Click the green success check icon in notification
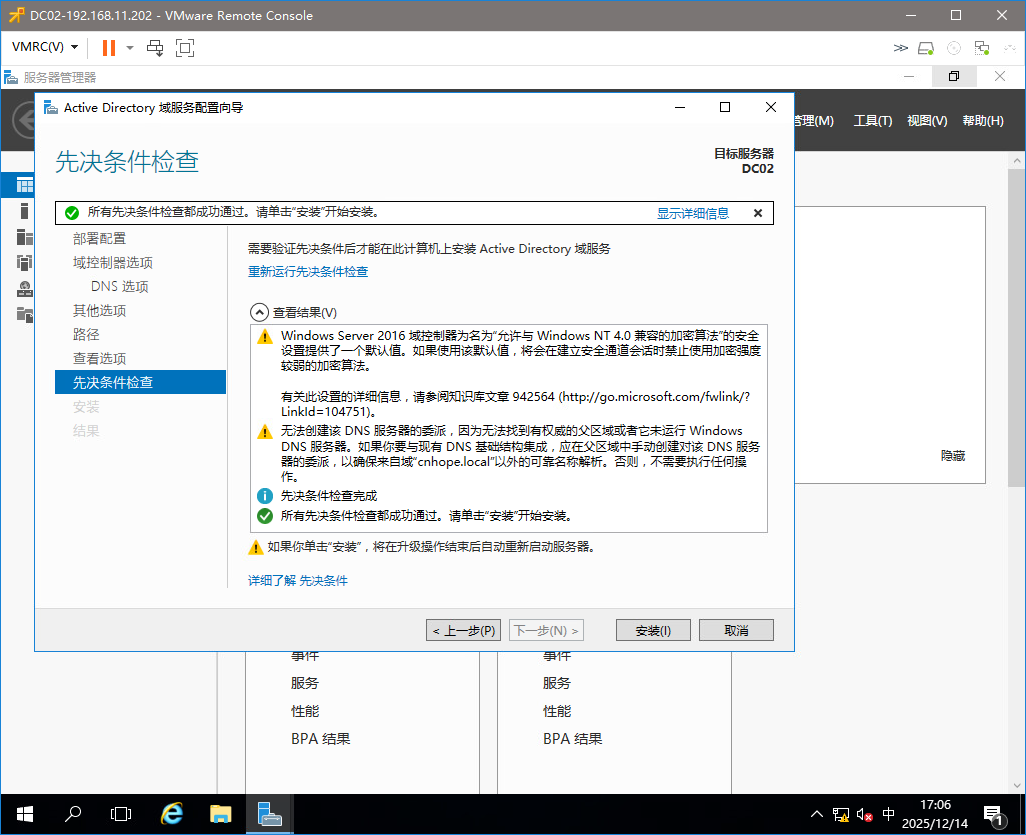1026x835 pixels. click(72, 213)
